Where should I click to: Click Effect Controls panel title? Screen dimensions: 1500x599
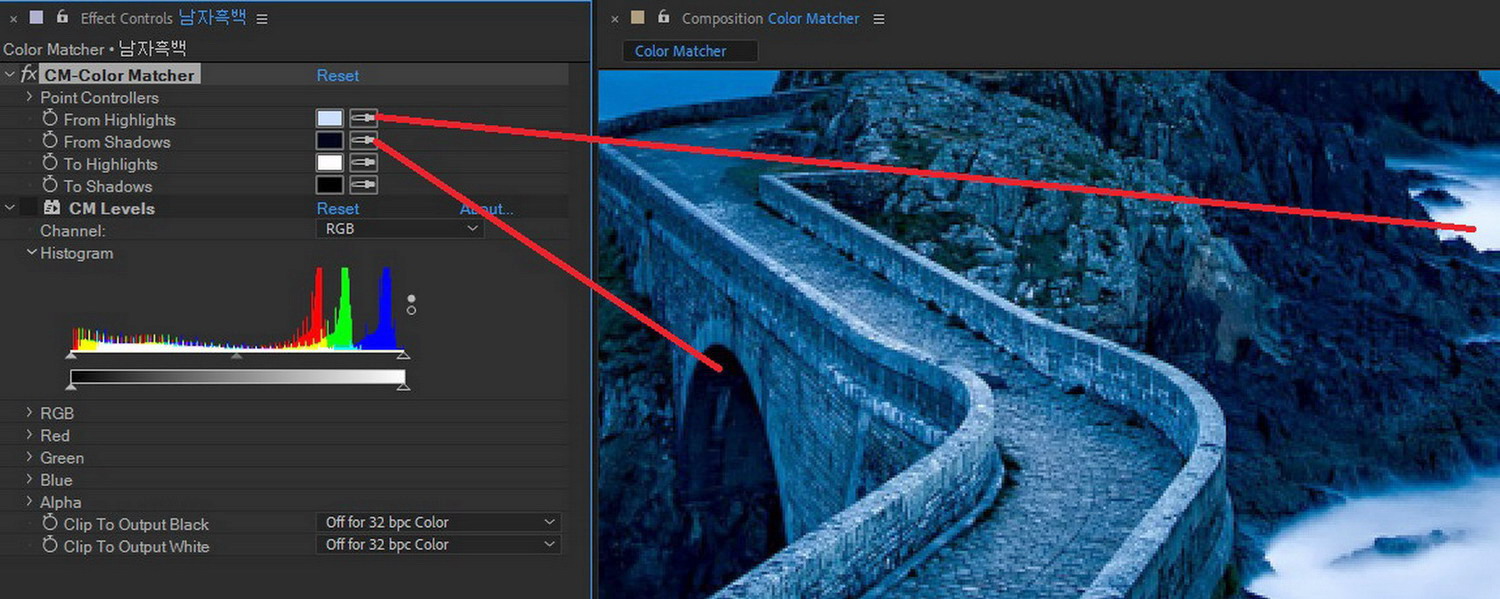pyautogui.click(x=164, y=18)
